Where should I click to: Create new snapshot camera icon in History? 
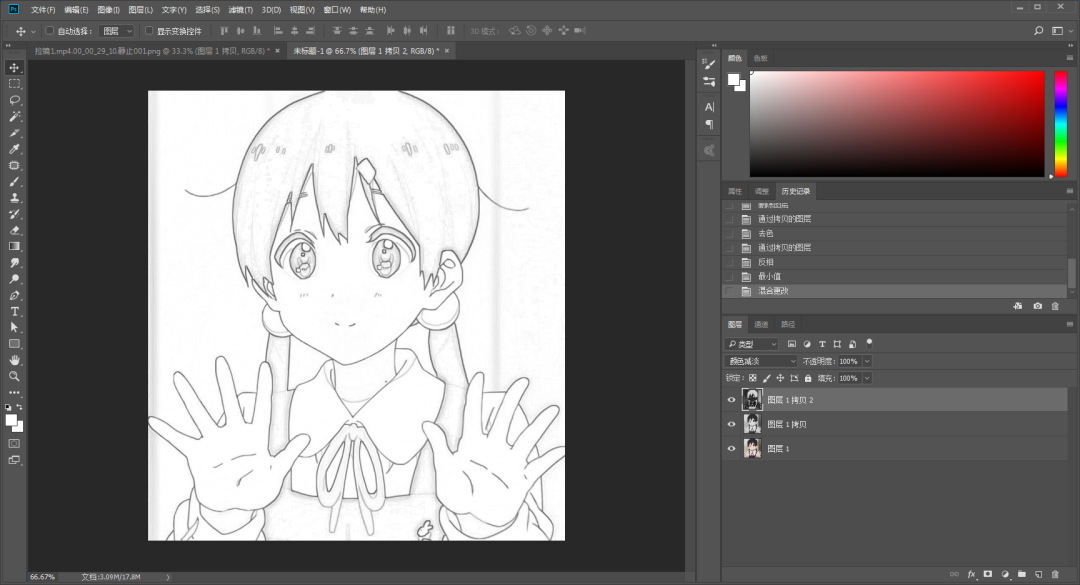point(1037,306)
